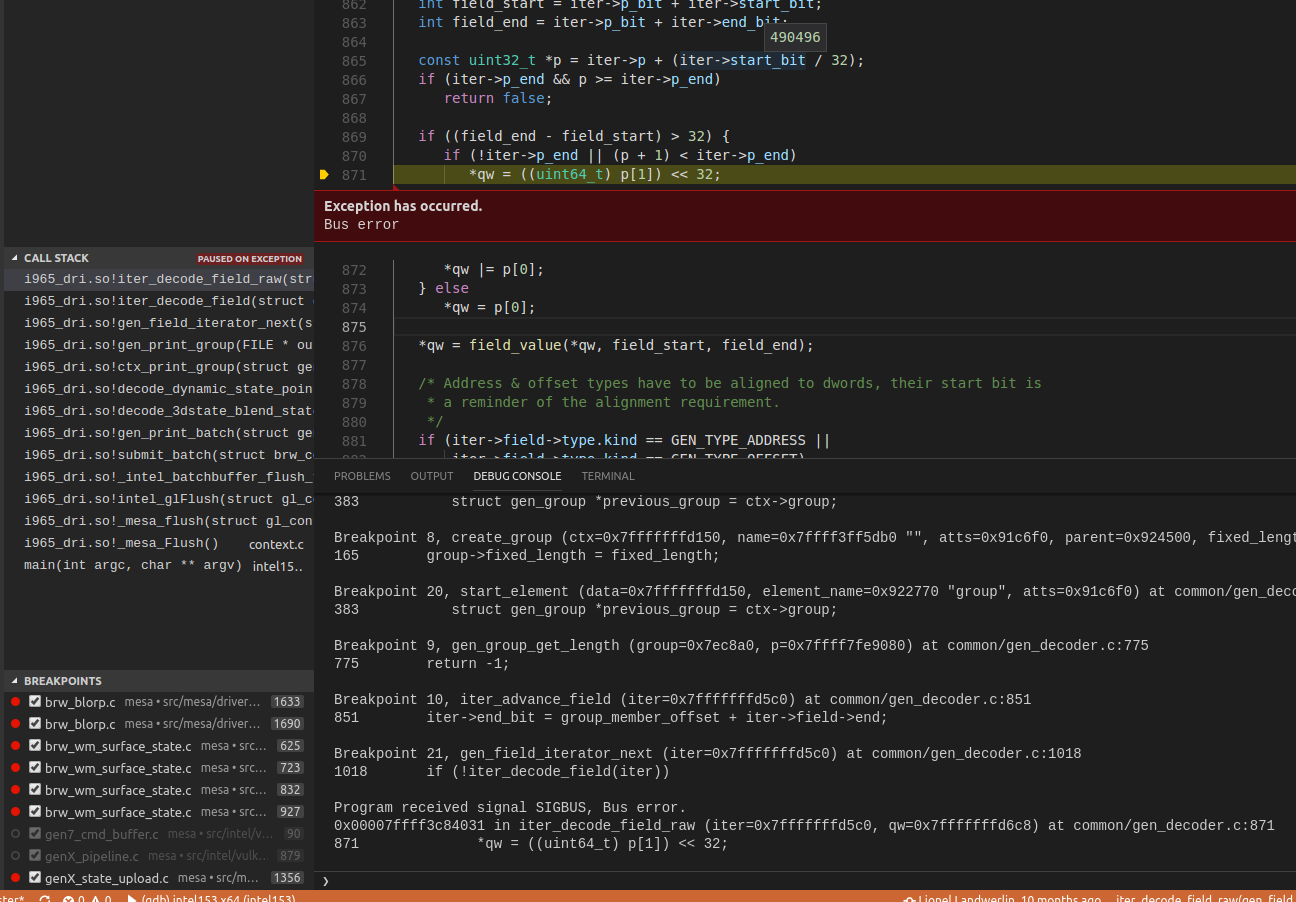Open the Terminal tab
Screen dimensions: 1296x902
[608, 476]
